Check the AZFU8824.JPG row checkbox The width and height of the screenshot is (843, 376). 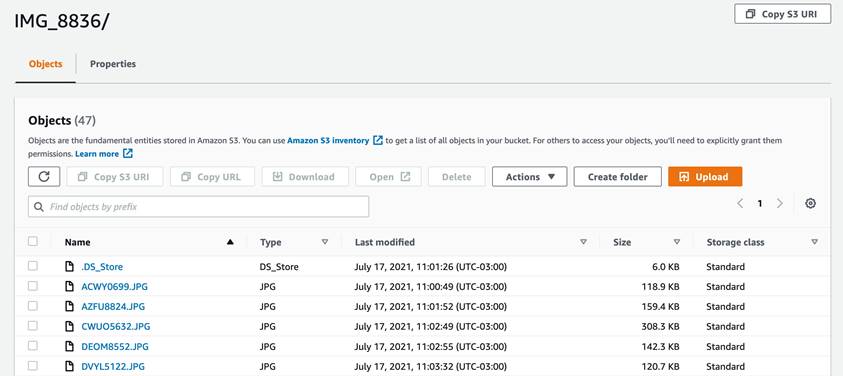[33, 306]
